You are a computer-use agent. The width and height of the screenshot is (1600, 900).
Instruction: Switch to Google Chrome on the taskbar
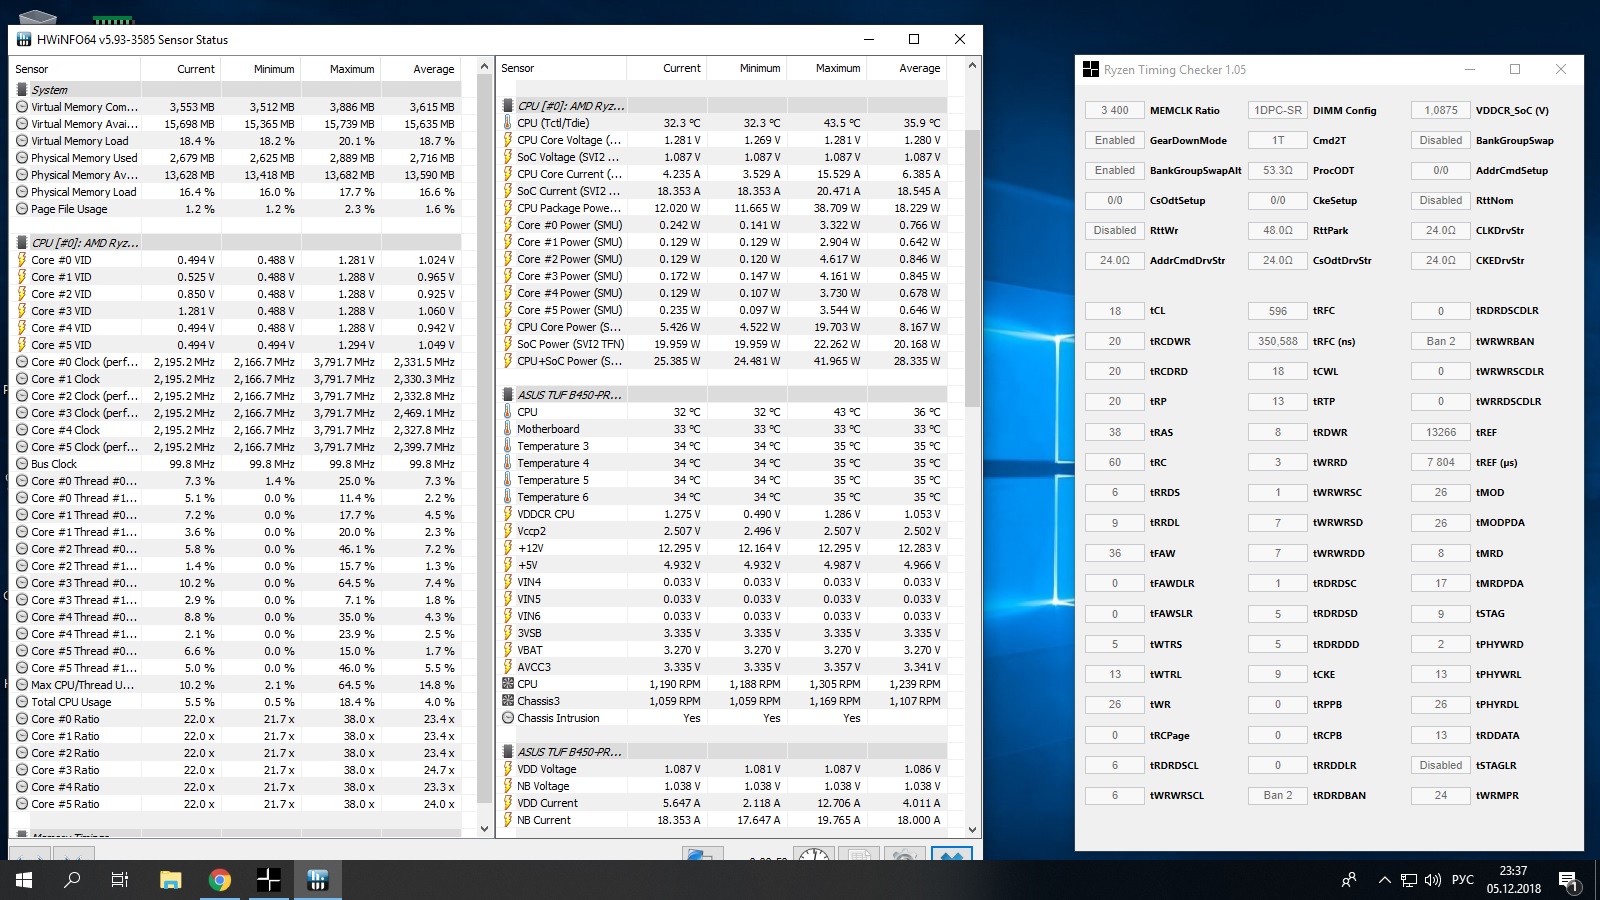[220, 880]
